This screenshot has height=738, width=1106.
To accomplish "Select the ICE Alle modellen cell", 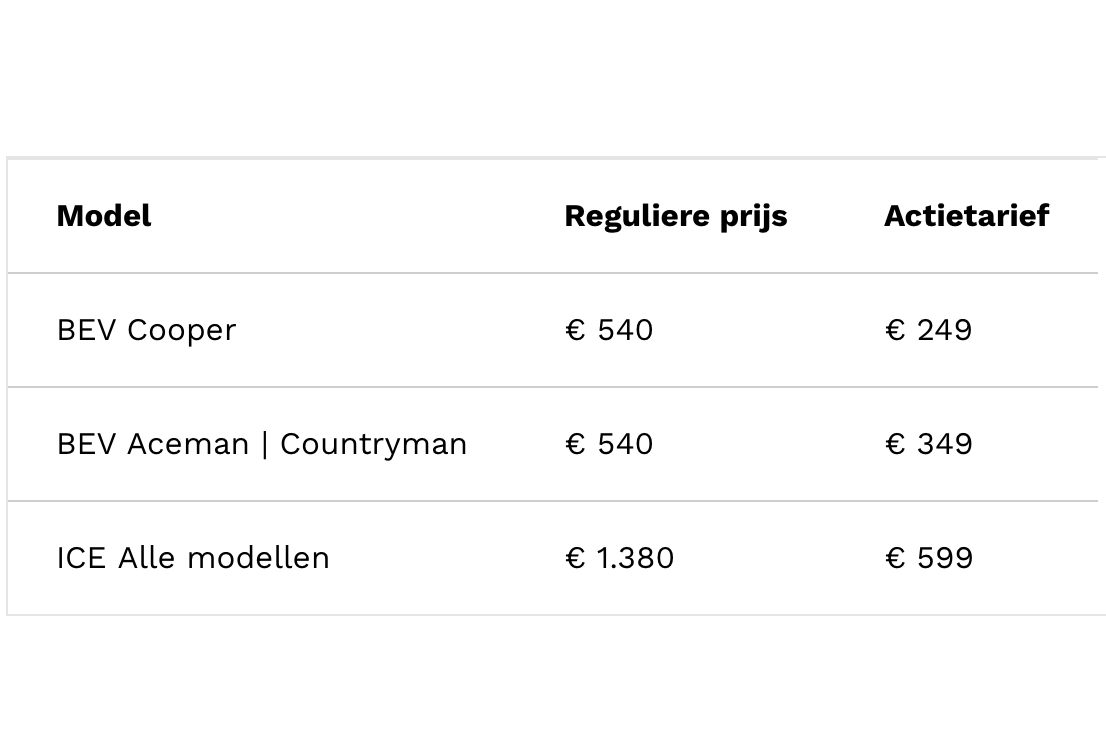I will pos(193,558).
